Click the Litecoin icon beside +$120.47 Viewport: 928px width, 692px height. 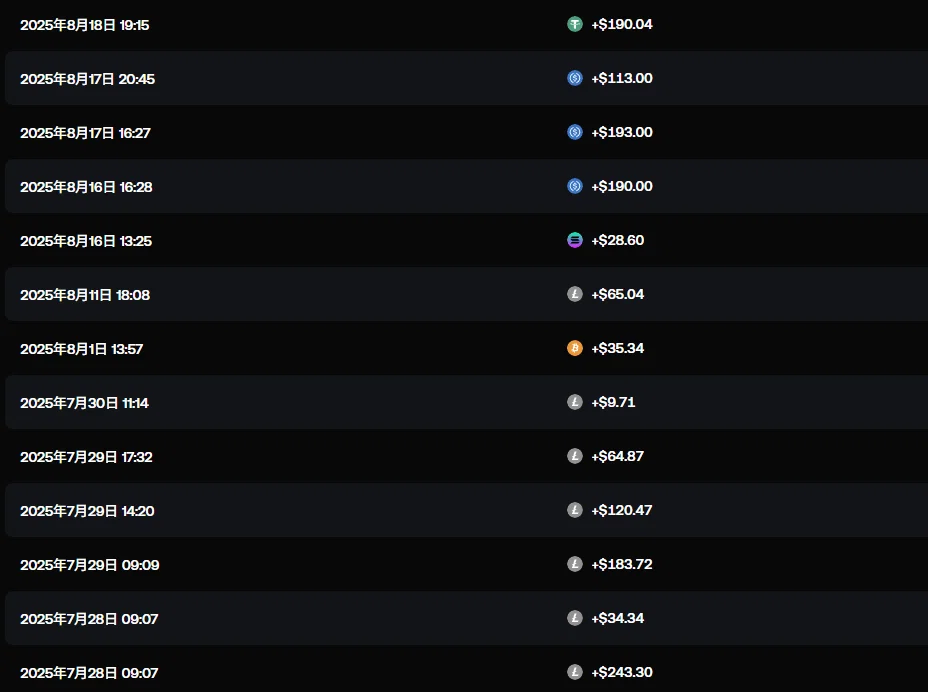[x=574, y=510]
